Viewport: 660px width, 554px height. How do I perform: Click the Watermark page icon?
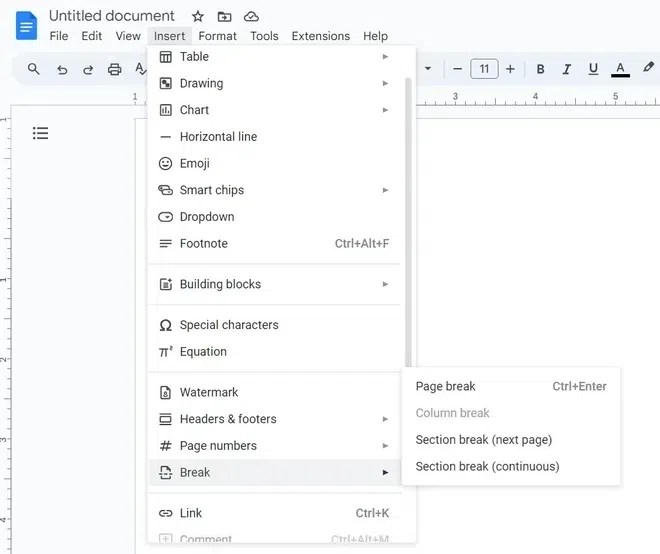pyautogui.click(x=165, y=392)
